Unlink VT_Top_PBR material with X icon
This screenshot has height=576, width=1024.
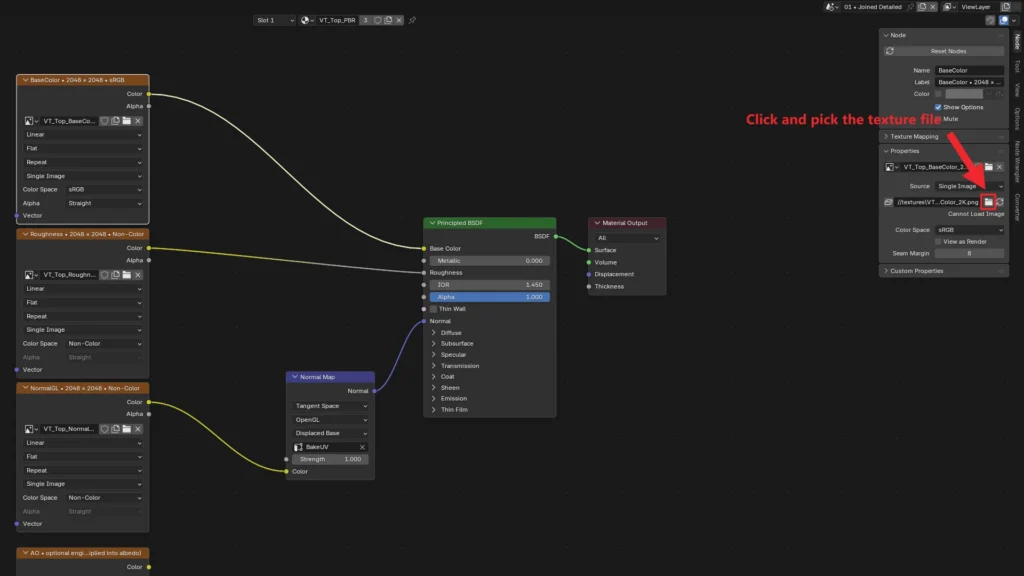[x=399, y=20]
